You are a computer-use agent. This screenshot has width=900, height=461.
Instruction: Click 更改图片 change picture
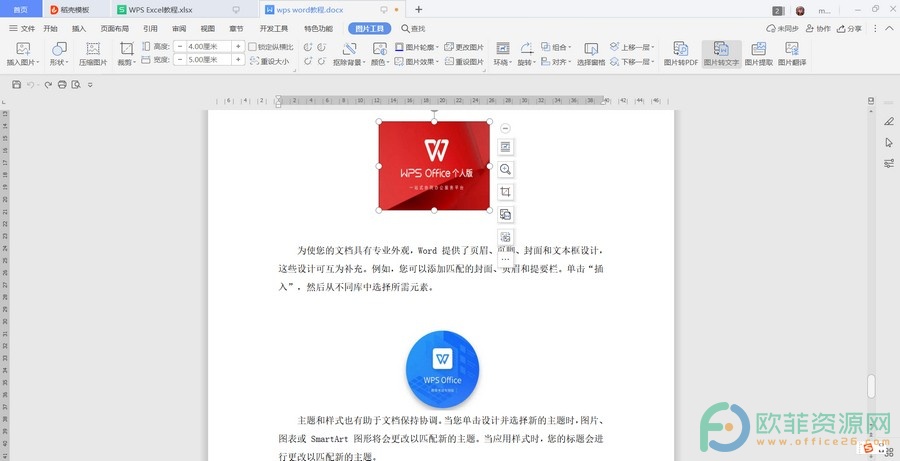pos(464,47)
